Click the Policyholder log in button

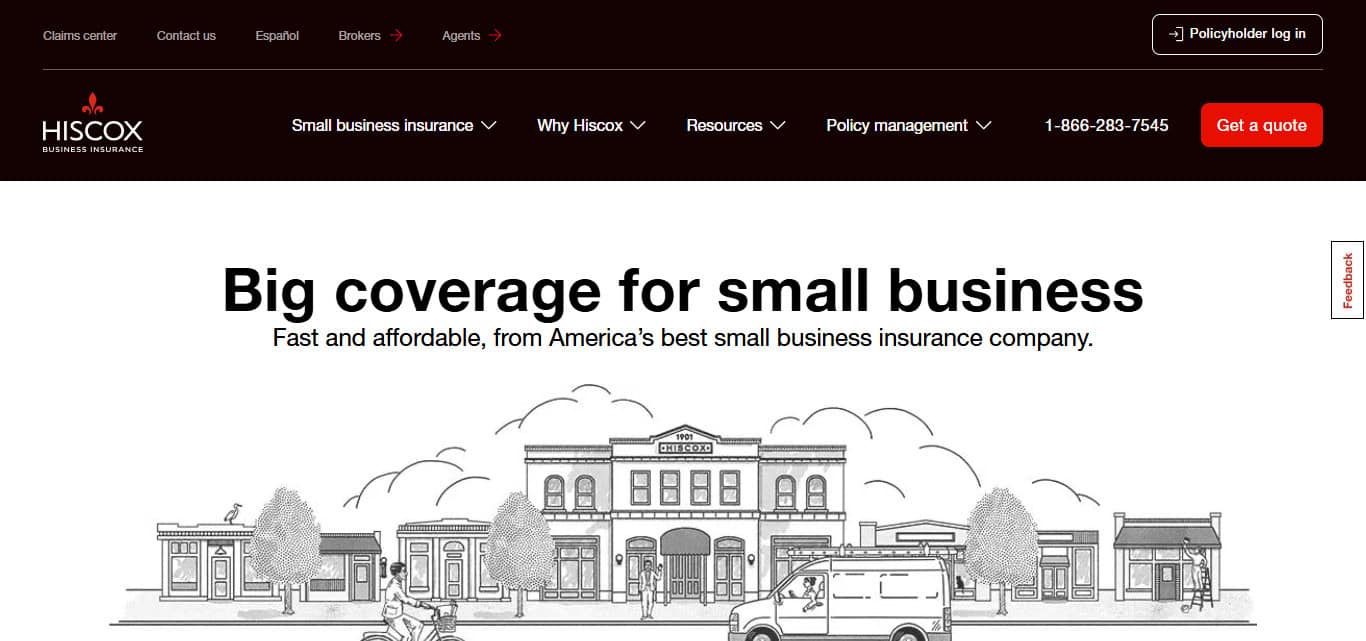tap(1237, 34)
